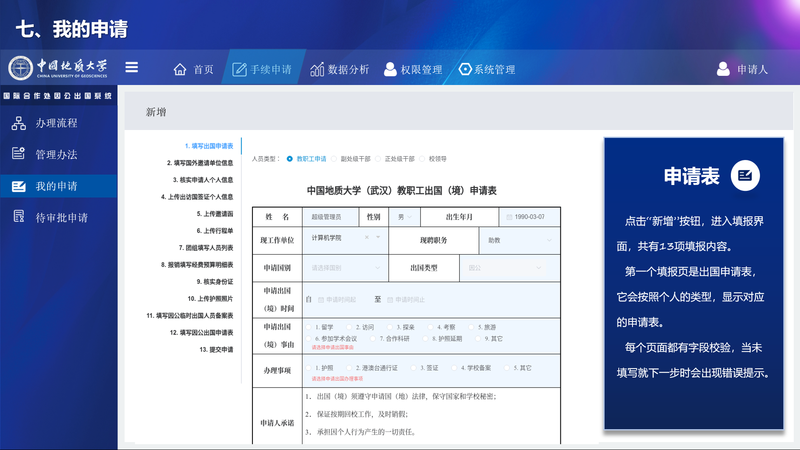Click the 待审批申请 sidebar icon
This screenshot has width=800, height=450.
pyautogui.click(x=18, y=217)
